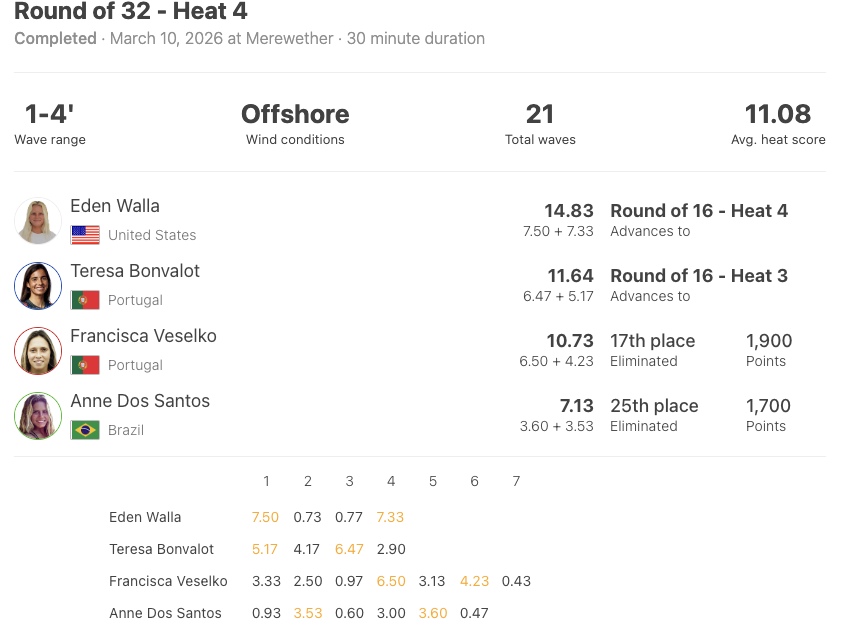Screen dimensions: 844x636
Task: Open Anne Dos Santos athlete name link
Action: pyautogui.click(x=140, y=401)
